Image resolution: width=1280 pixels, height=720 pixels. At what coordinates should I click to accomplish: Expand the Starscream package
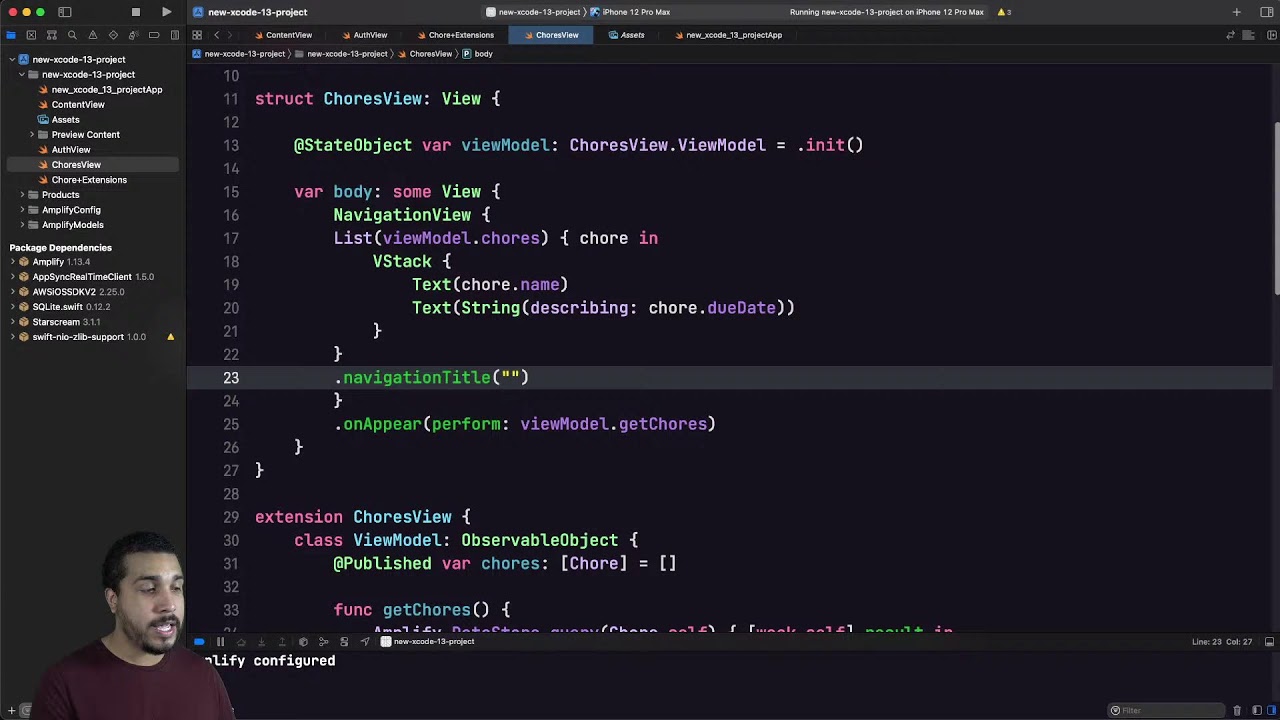12,322
